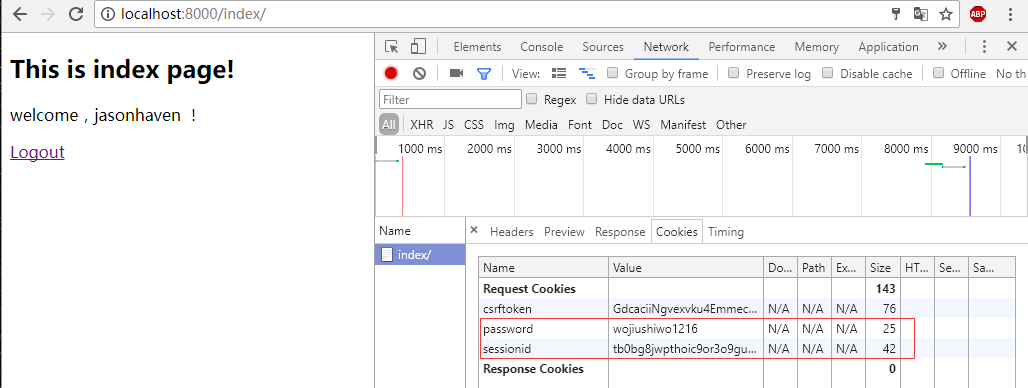Open the Chrome browser main menu
Viewport: 1028px width, 388px height.
(1010, 14)
